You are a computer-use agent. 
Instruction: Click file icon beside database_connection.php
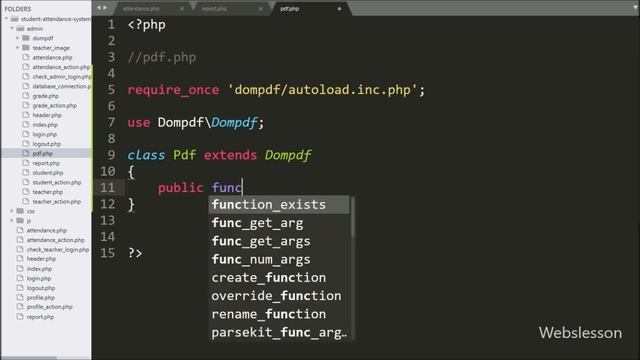(x=26, y=86)
